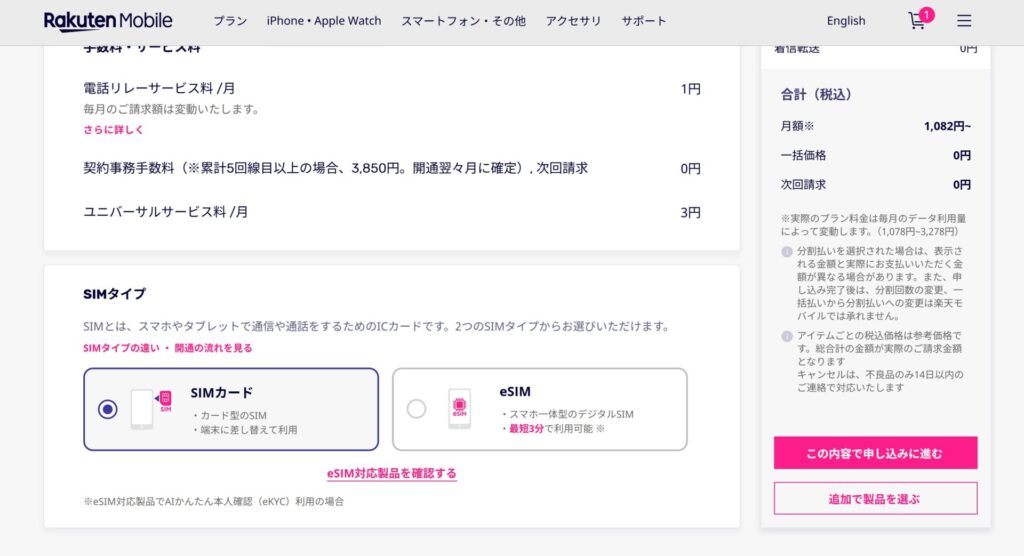Open the サポート menu item

[x=644, y=21]
